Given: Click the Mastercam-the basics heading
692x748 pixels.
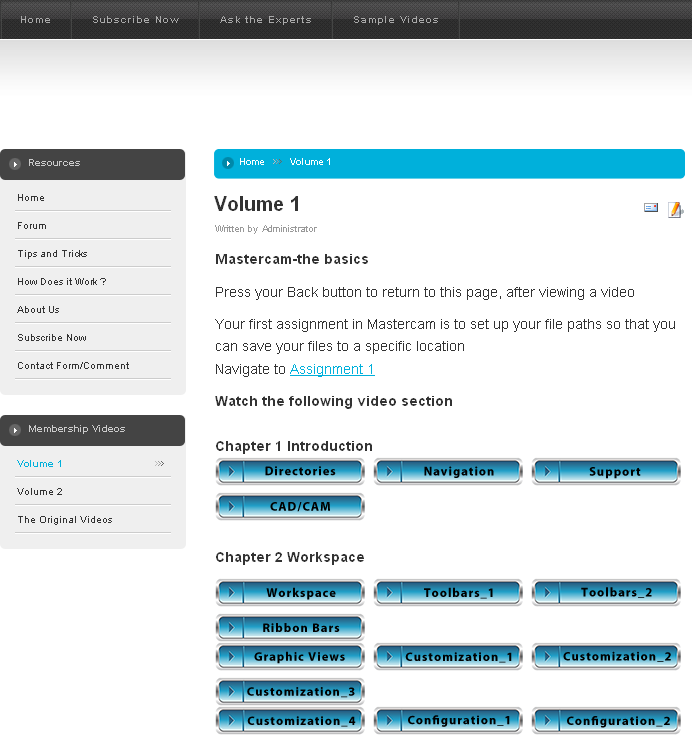Looking at the screenshot, I should coord(291,259).
